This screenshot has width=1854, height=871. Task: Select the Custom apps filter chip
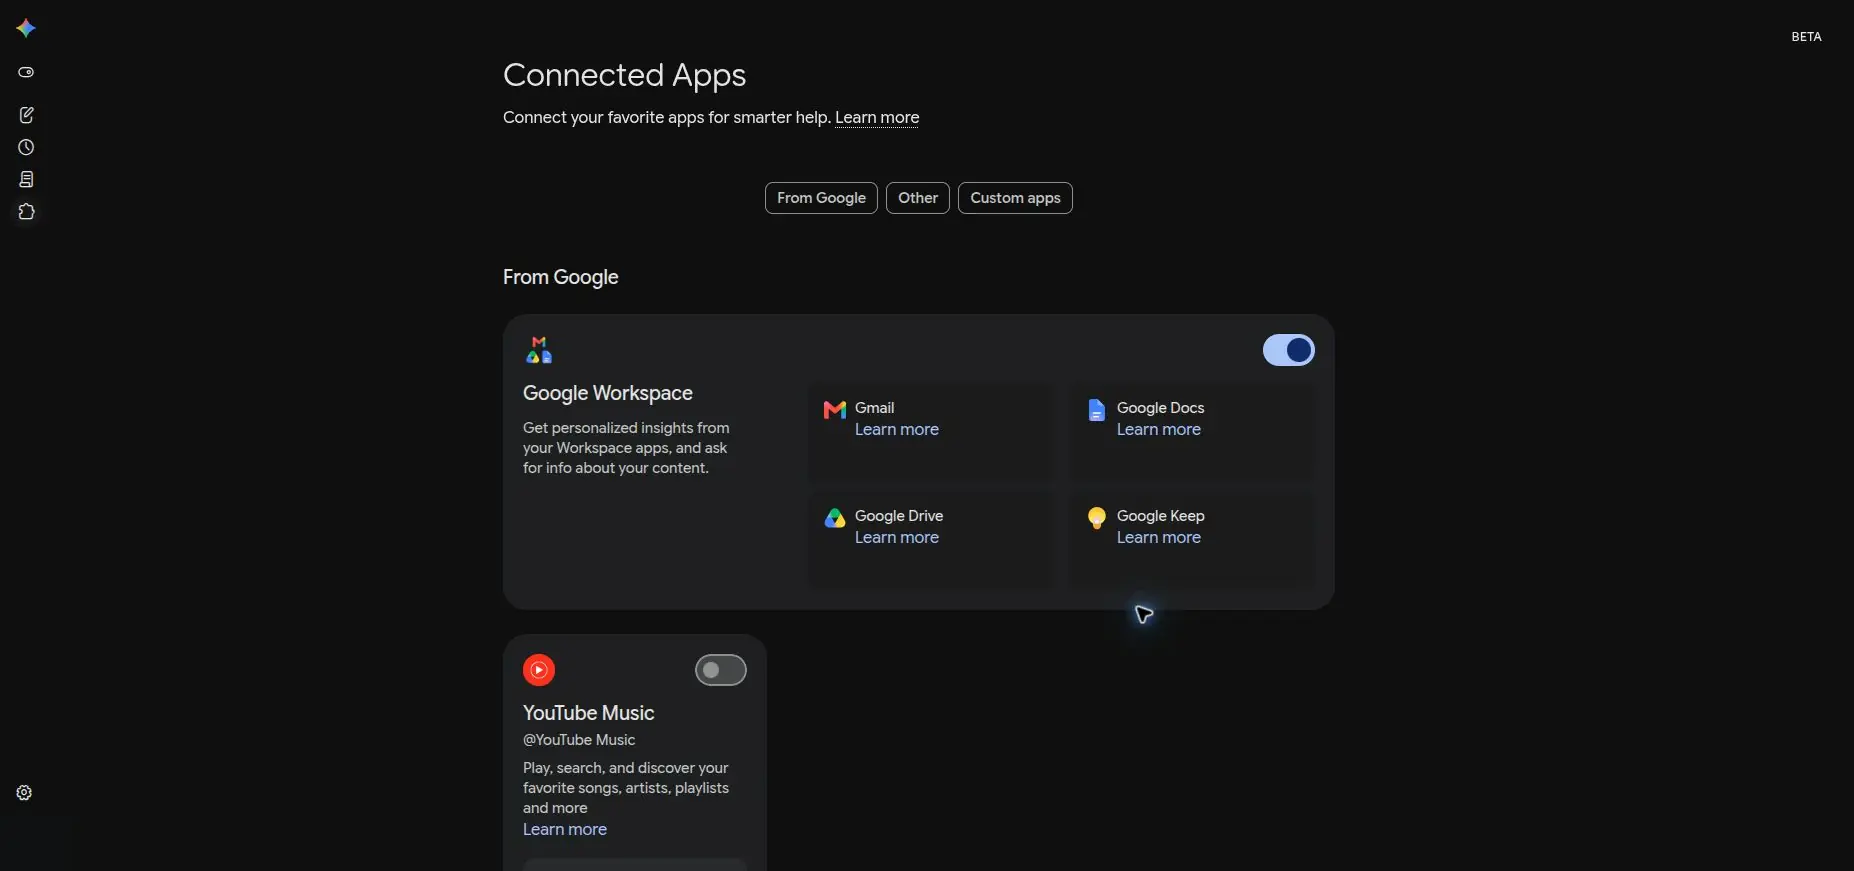pyautogui.click(x=1015, y=198)
